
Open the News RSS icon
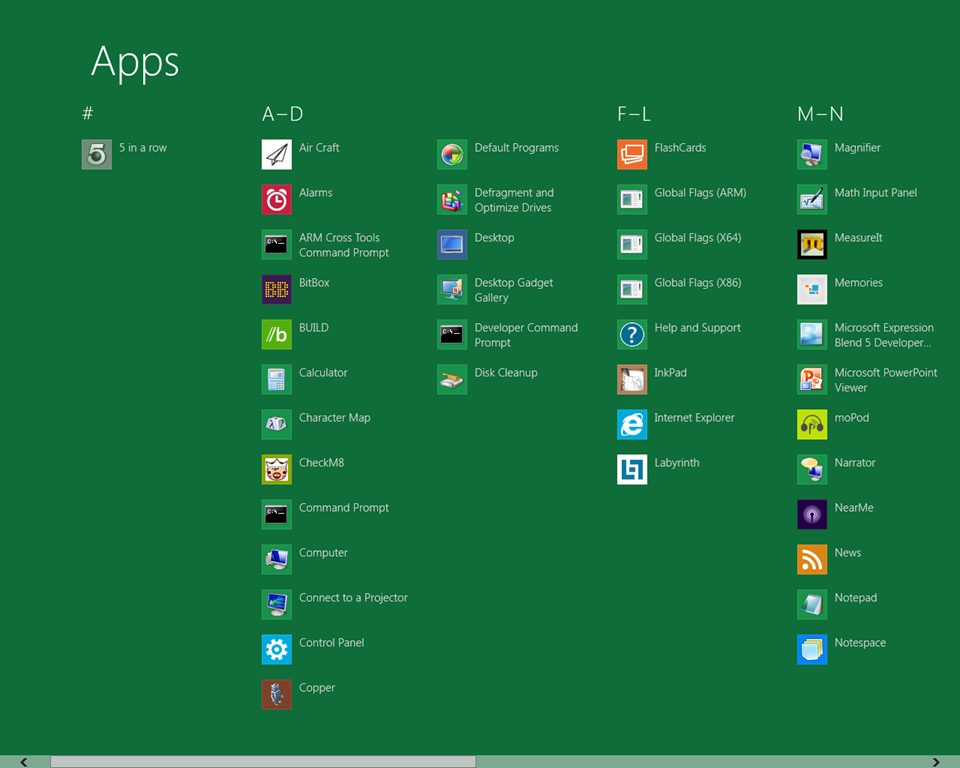coord(812,559)
